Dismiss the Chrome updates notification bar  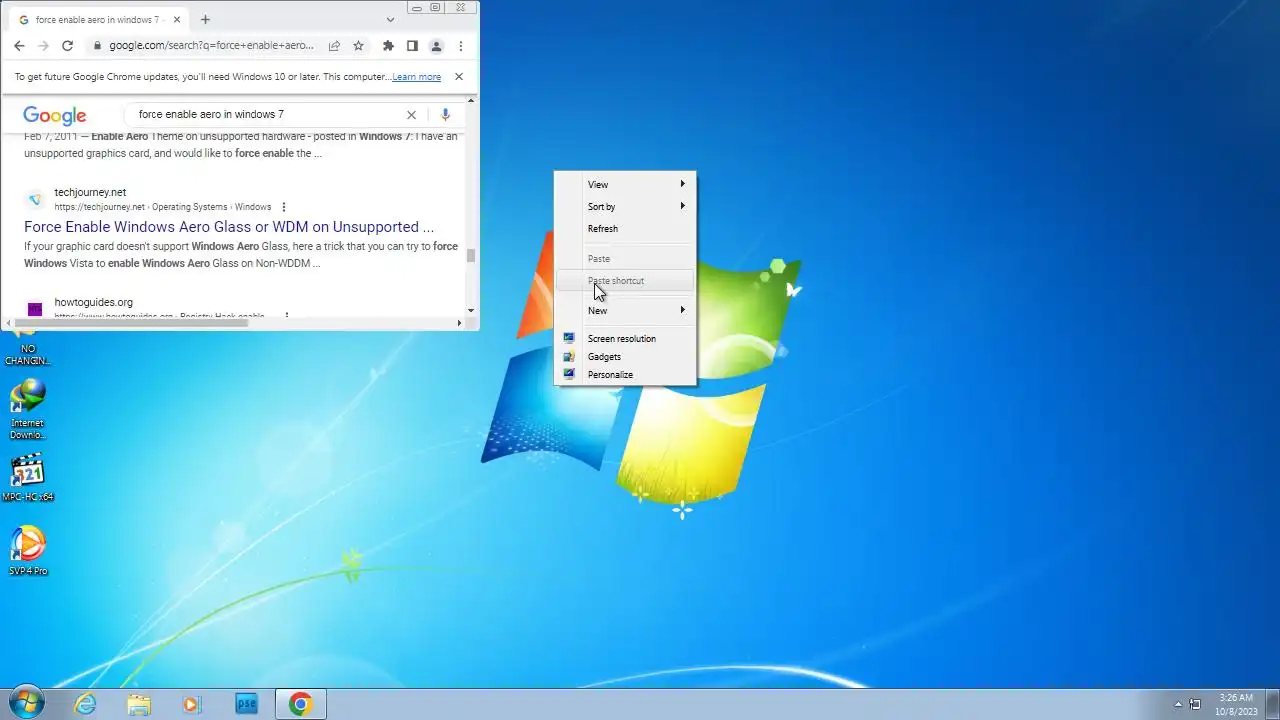[x=459, y=77]
